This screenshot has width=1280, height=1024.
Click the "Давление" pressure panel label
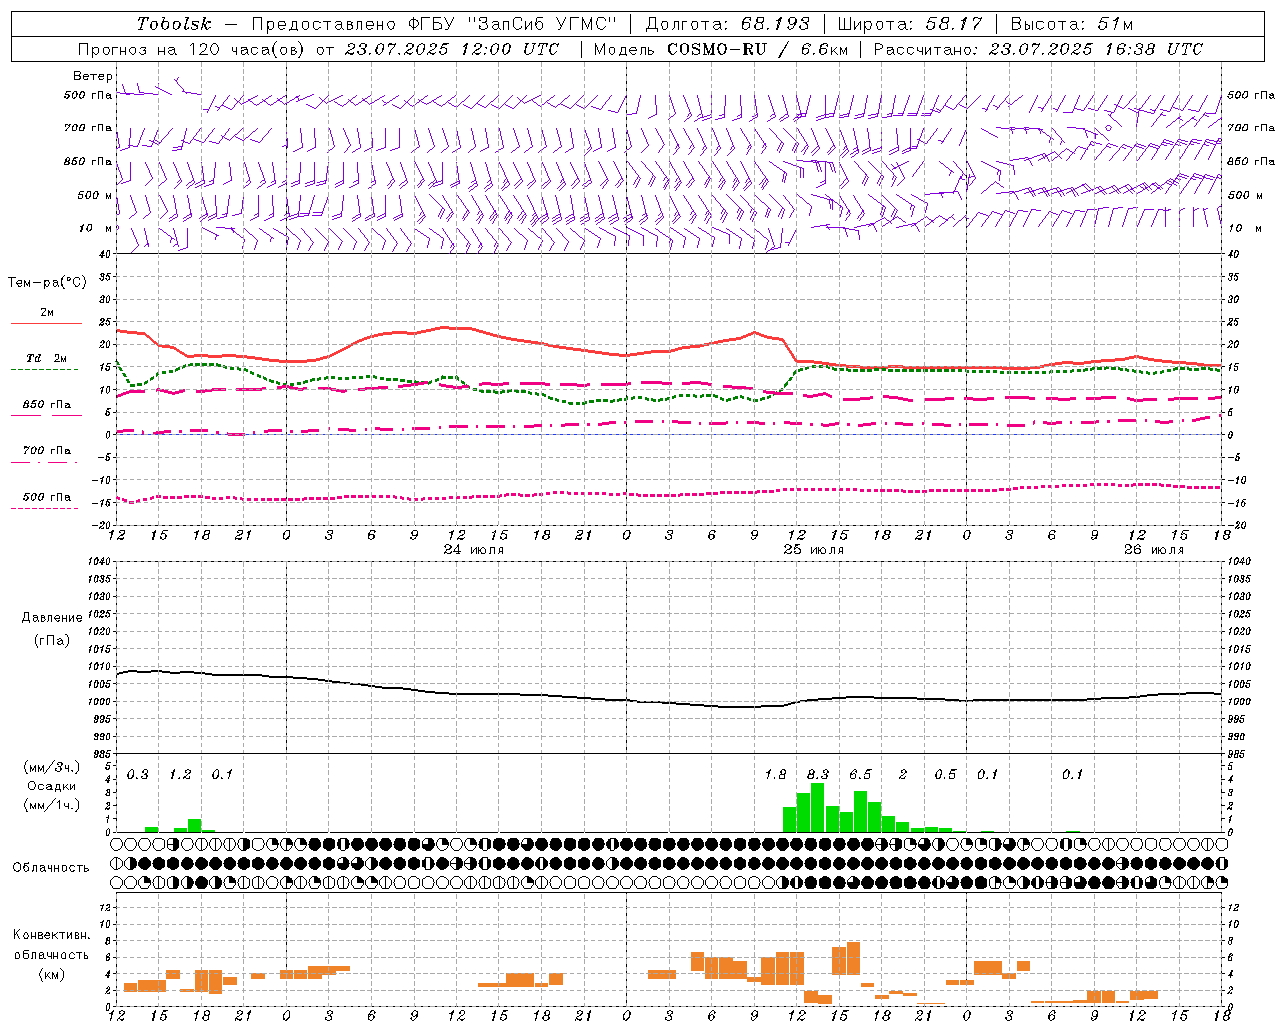pyautogui.click(x=52, y=618)
